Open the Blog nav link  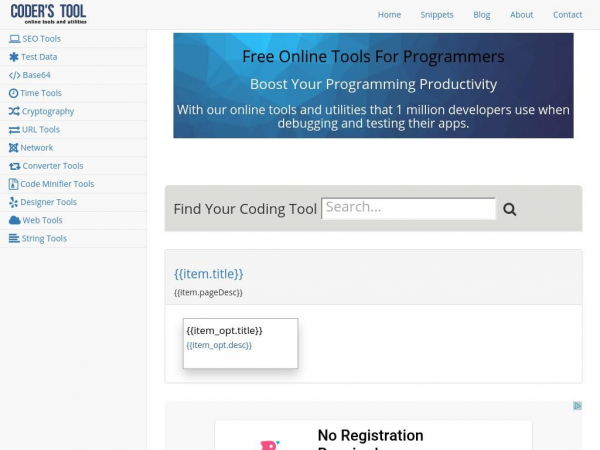[481, 15]
